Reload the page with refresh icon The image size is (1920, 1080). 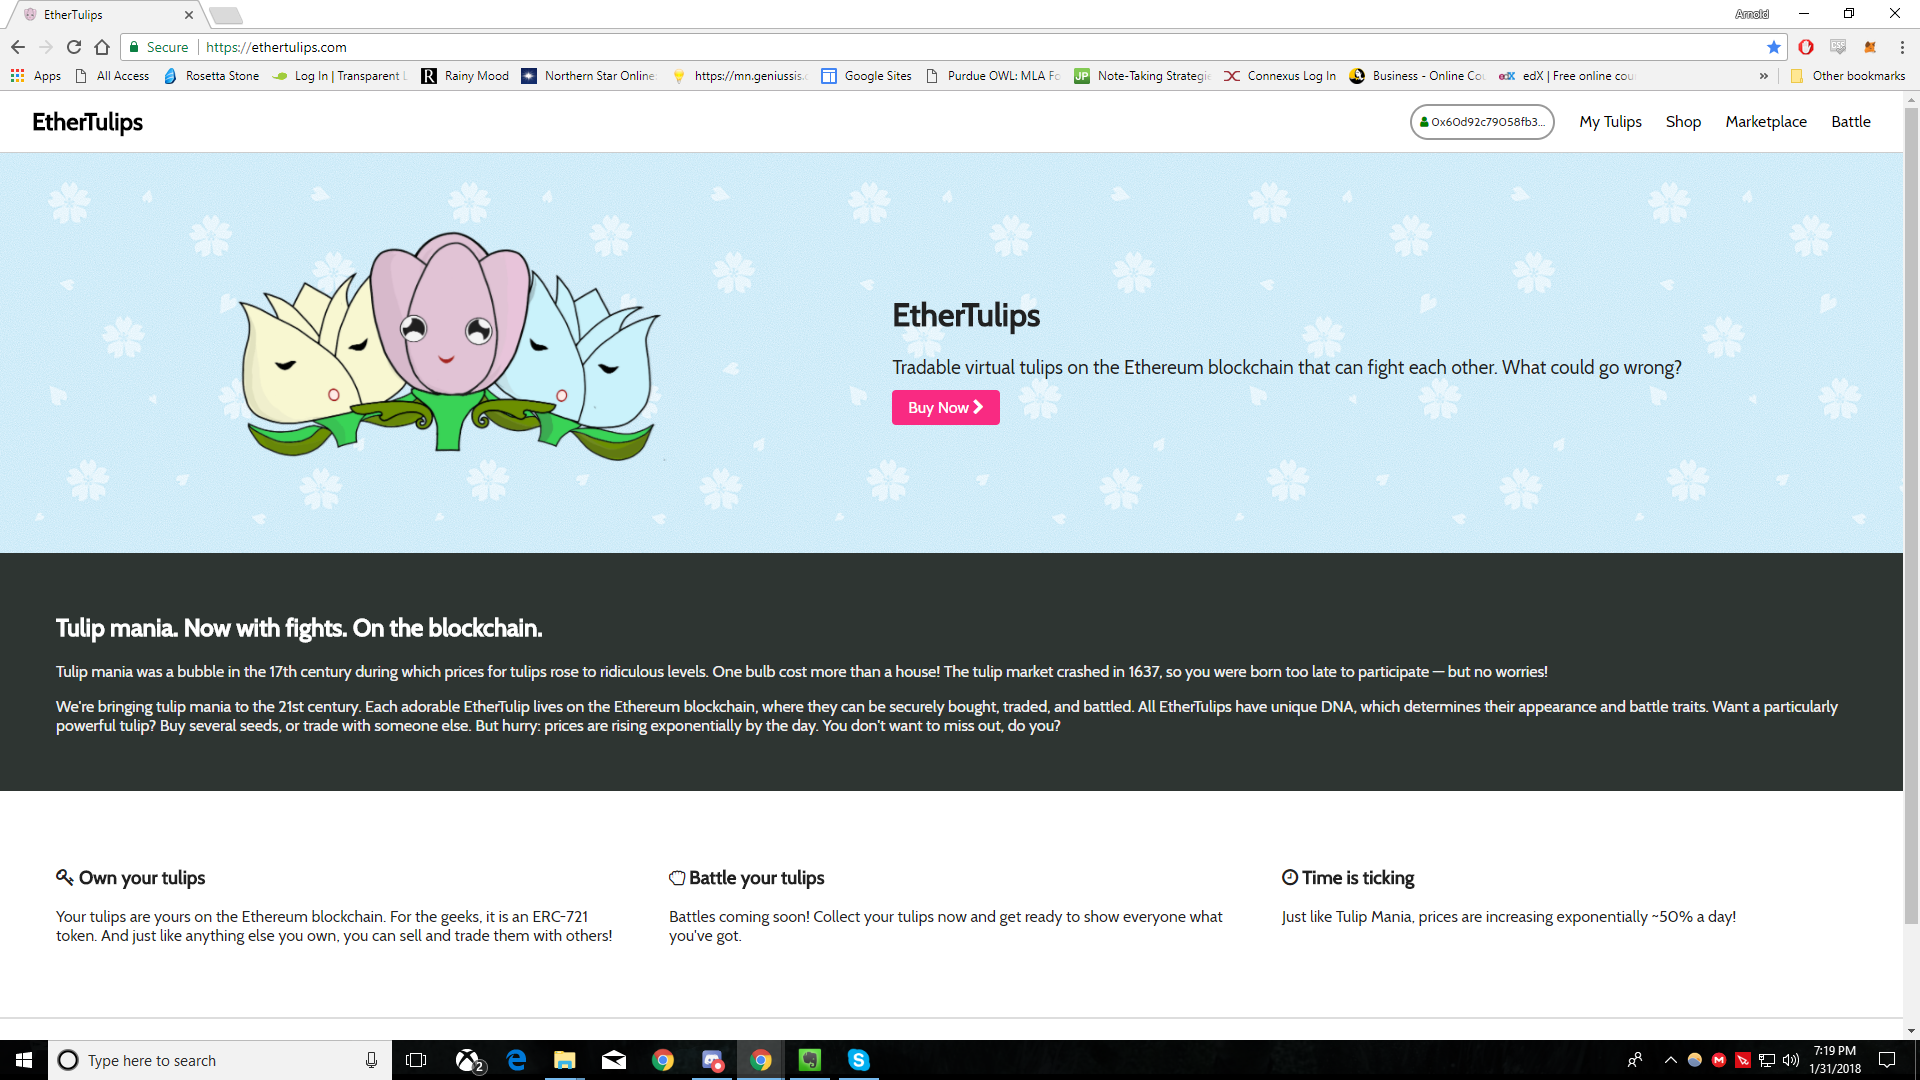74,47
